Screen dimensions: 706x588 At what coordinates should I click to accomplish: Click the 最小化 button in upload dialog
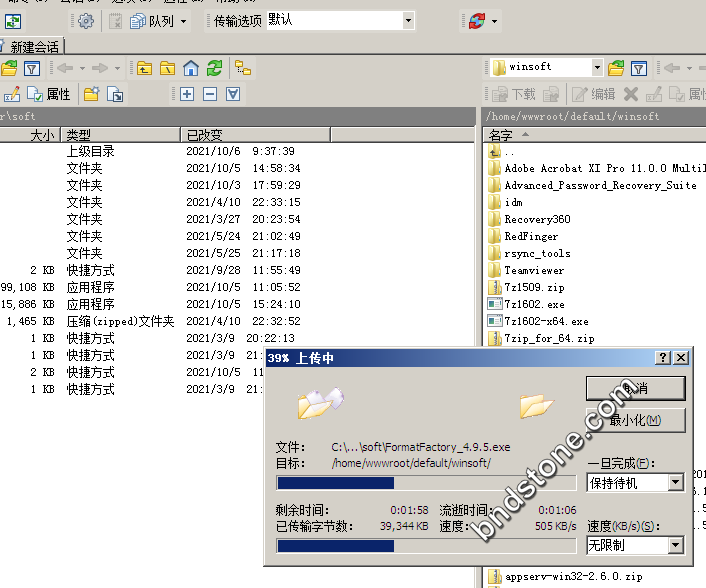[635, 421]
